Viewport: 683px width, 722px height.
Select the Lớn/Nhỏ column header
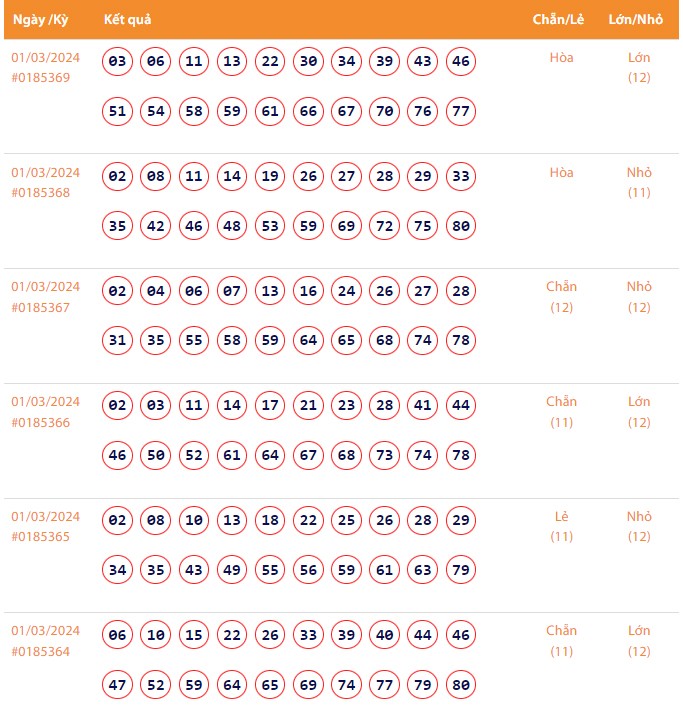tap(636, 20)
